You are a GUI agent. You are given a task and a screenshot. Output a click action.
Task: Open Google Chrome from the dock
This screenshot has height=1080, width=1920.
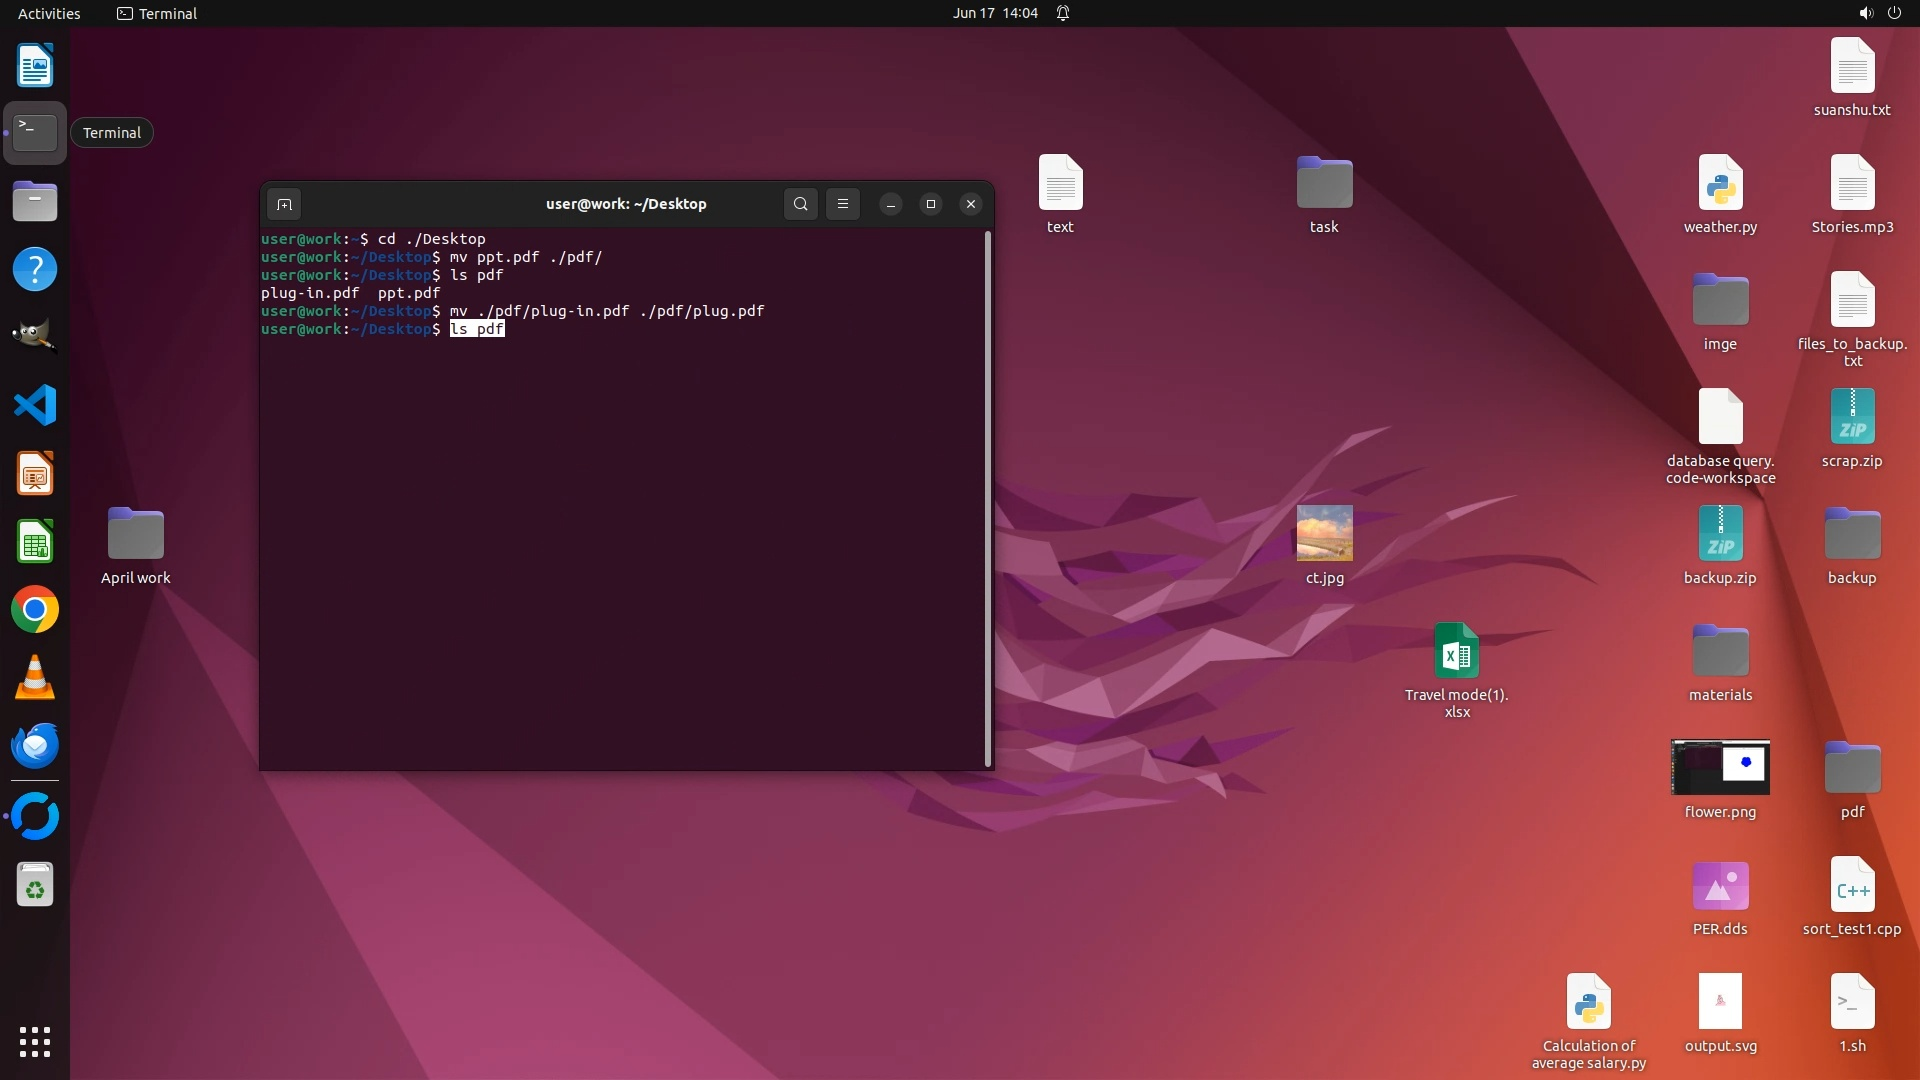[35, 610]
